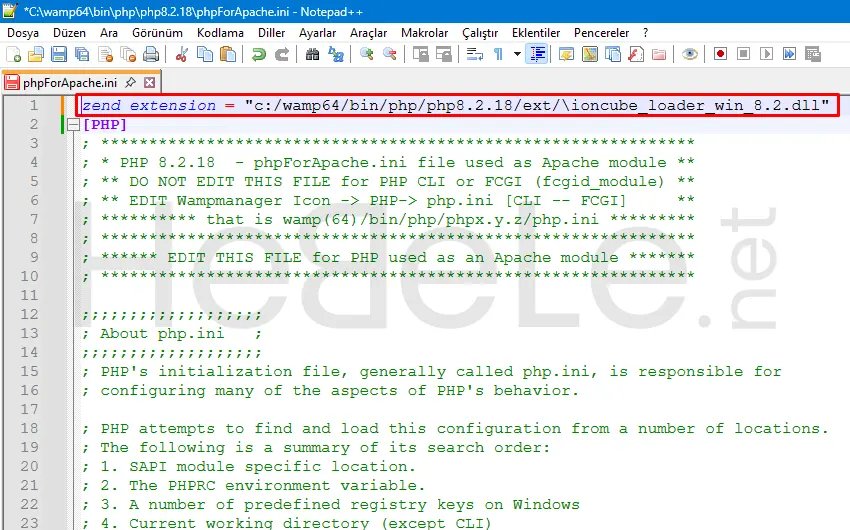Open the Ara menu
The height and width of the screenshot is (530, 850).
pos(108,33)
